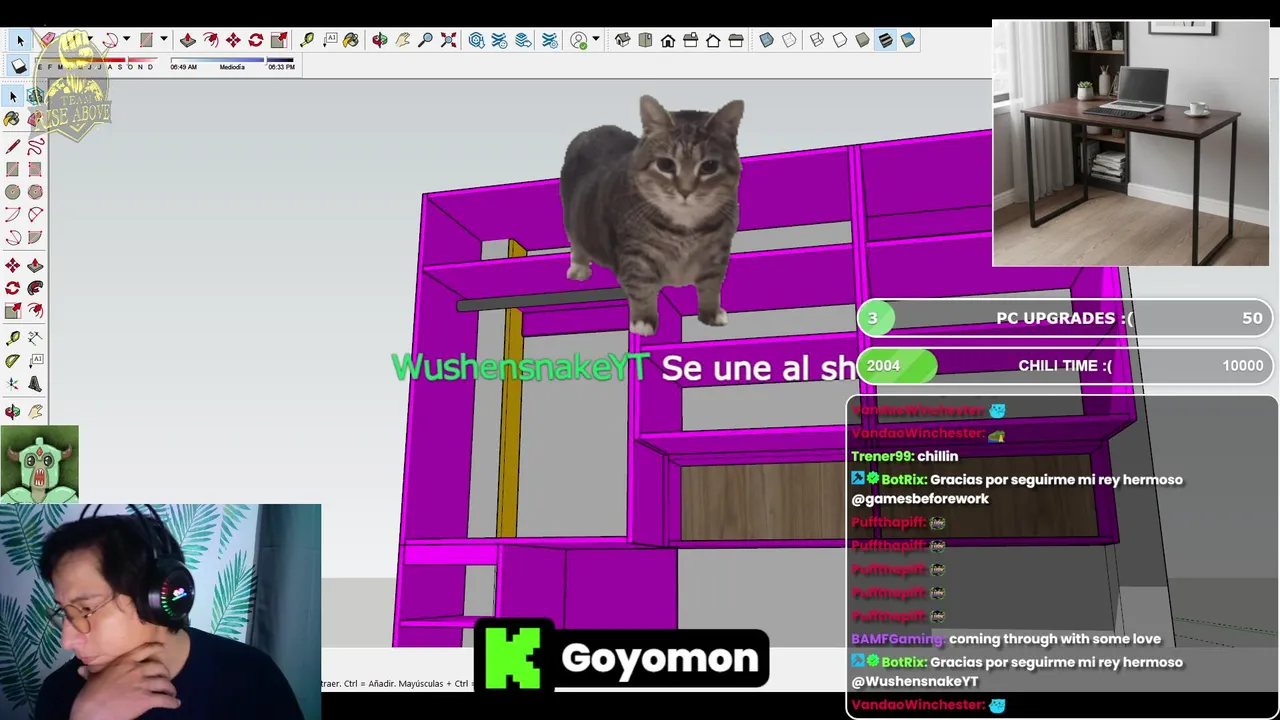
Task: Click Rotate tool in the top toolbar
Action: pyautogui.click(x=256, y=40)
